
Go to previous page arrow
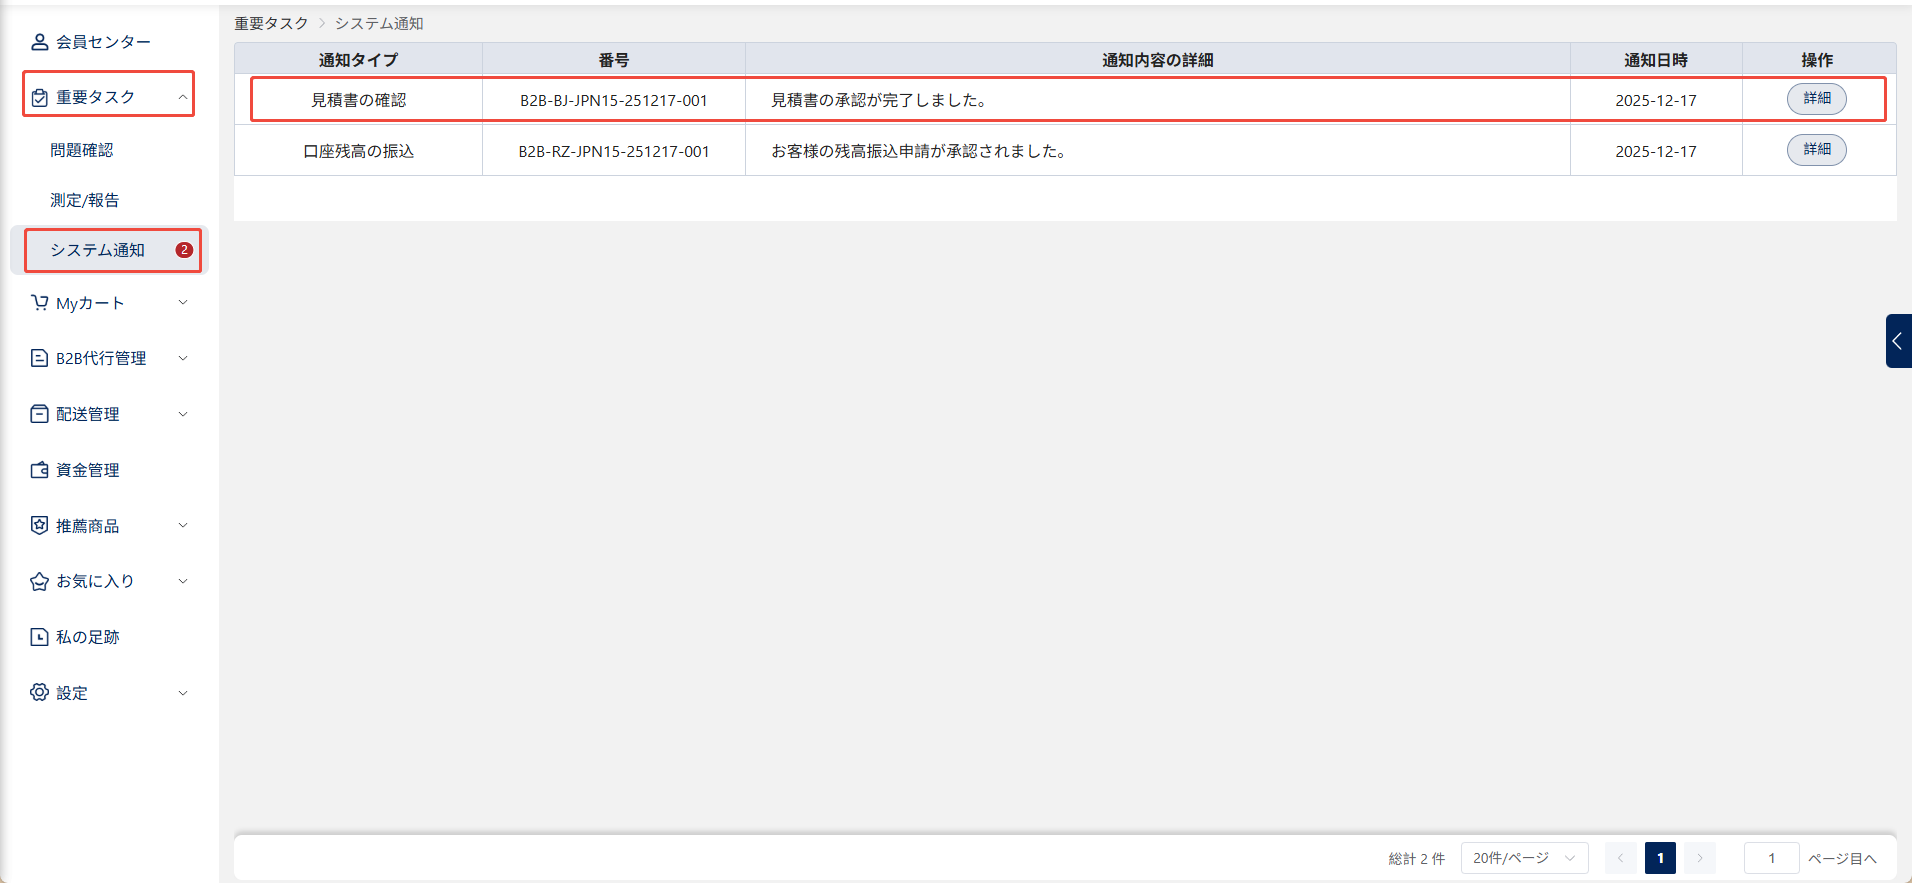[x=1620, y=858]
